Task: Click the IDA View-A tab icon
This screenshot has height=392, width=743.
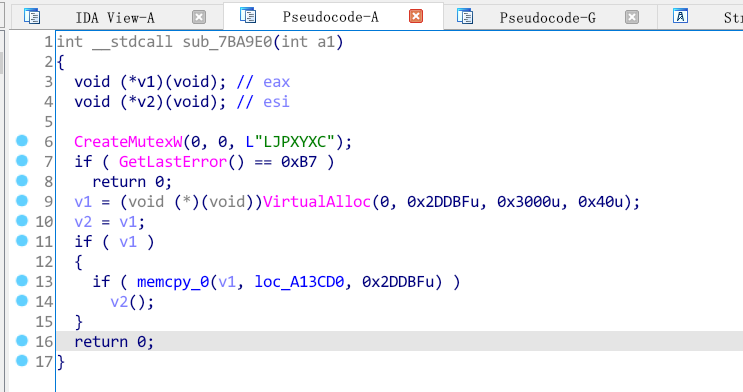Action: coord(32,17)
